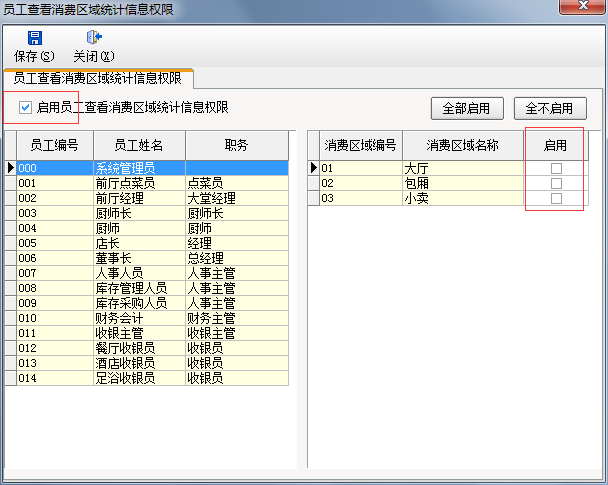Click row selector for employee 000

tap(11, 168)
